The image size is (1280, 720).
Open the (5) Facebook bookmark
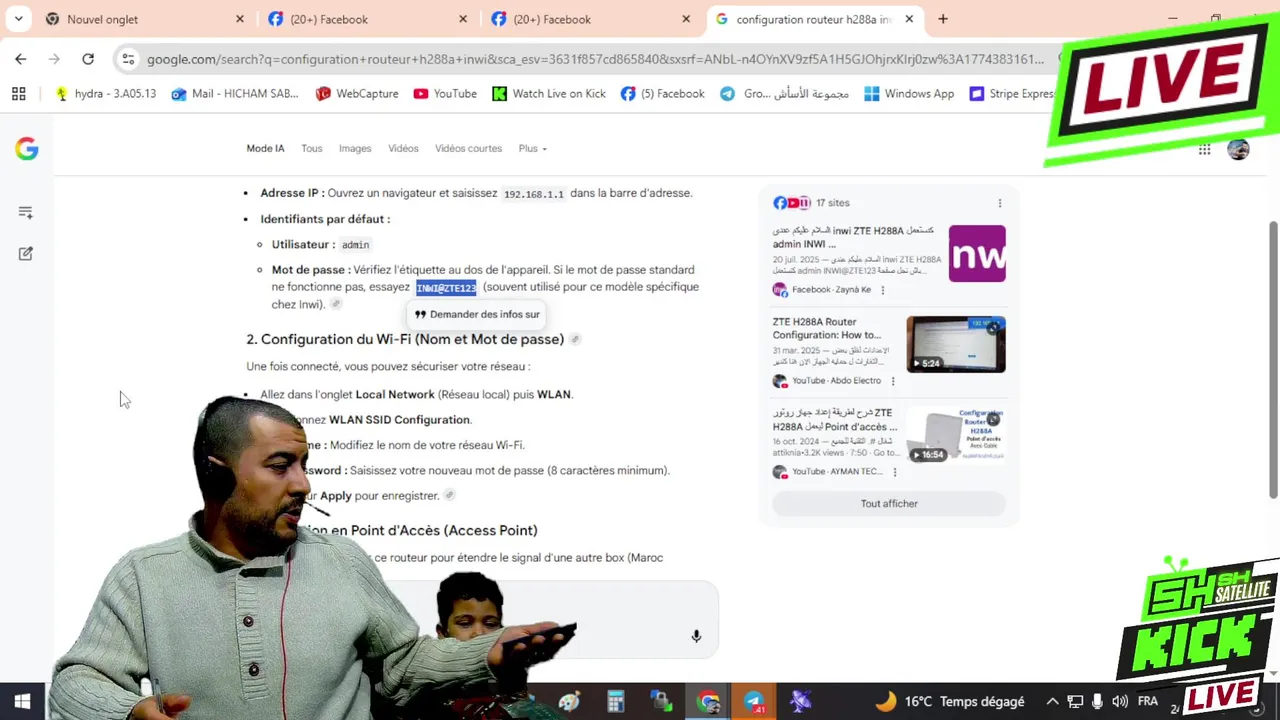[x=662, y=93]
